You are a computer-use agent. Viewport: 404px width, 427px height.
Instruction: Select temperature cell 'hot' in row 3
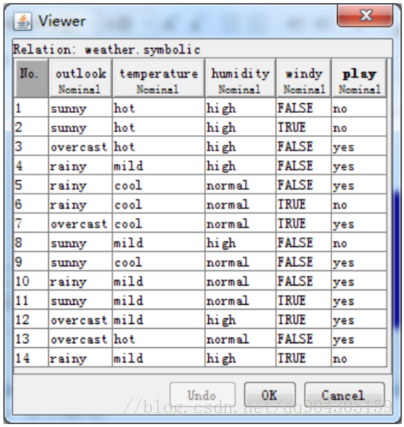pyautogui.click(x=159, y=146)
